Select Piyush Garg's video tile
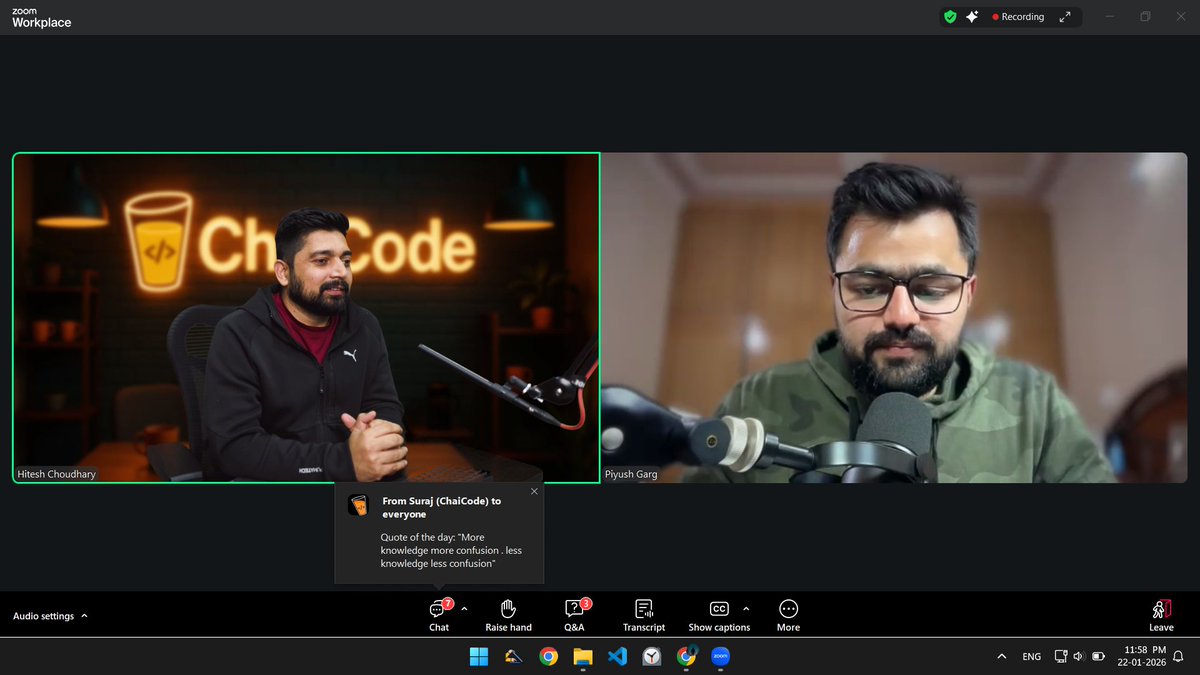 pyautogui.click(x=894, y=318)
